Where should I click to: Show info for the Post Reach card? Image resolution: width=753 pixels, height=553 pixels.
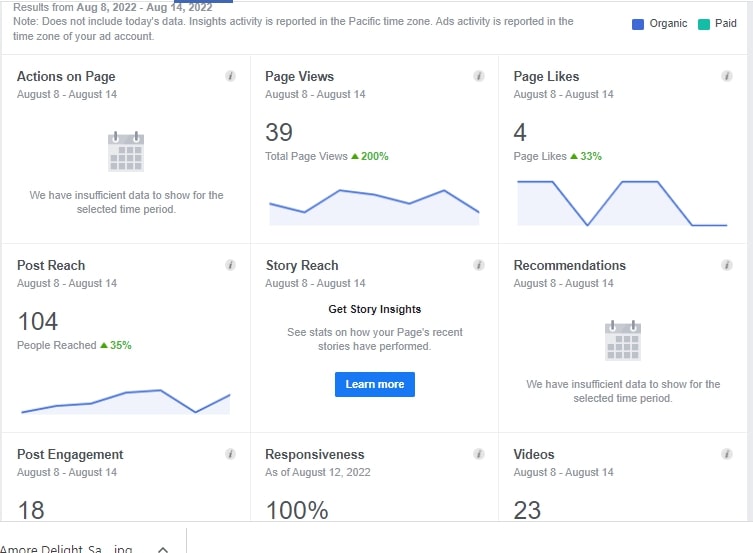(230, 265)
